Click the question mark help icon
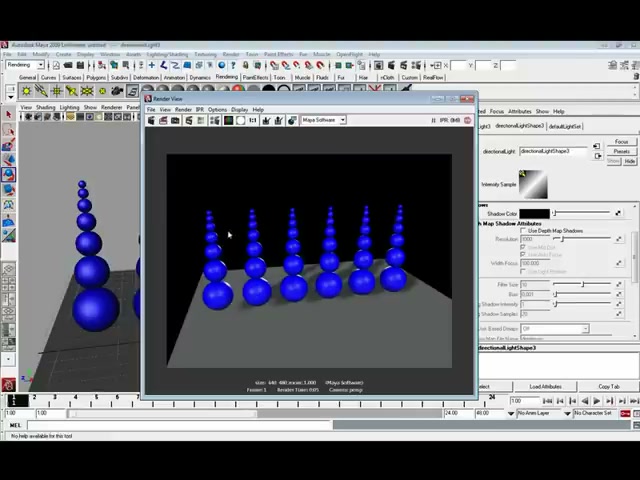The height and width of the screenshot is (480, 640). pyautogui.click(x=233, y=65)
